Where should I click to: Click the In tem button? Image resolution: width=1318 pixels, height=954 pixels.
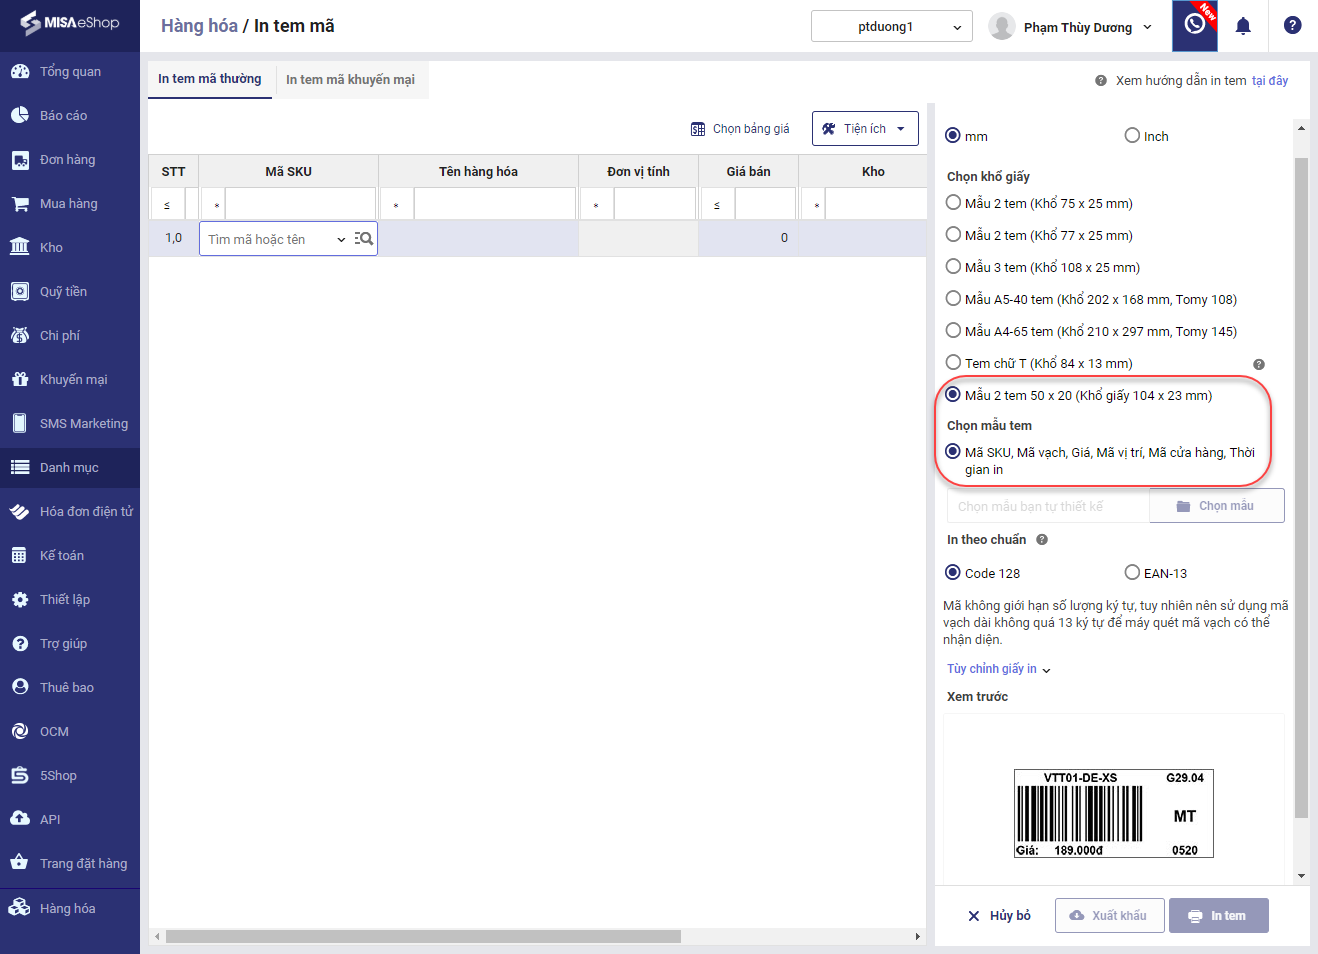click(1218, 916)
